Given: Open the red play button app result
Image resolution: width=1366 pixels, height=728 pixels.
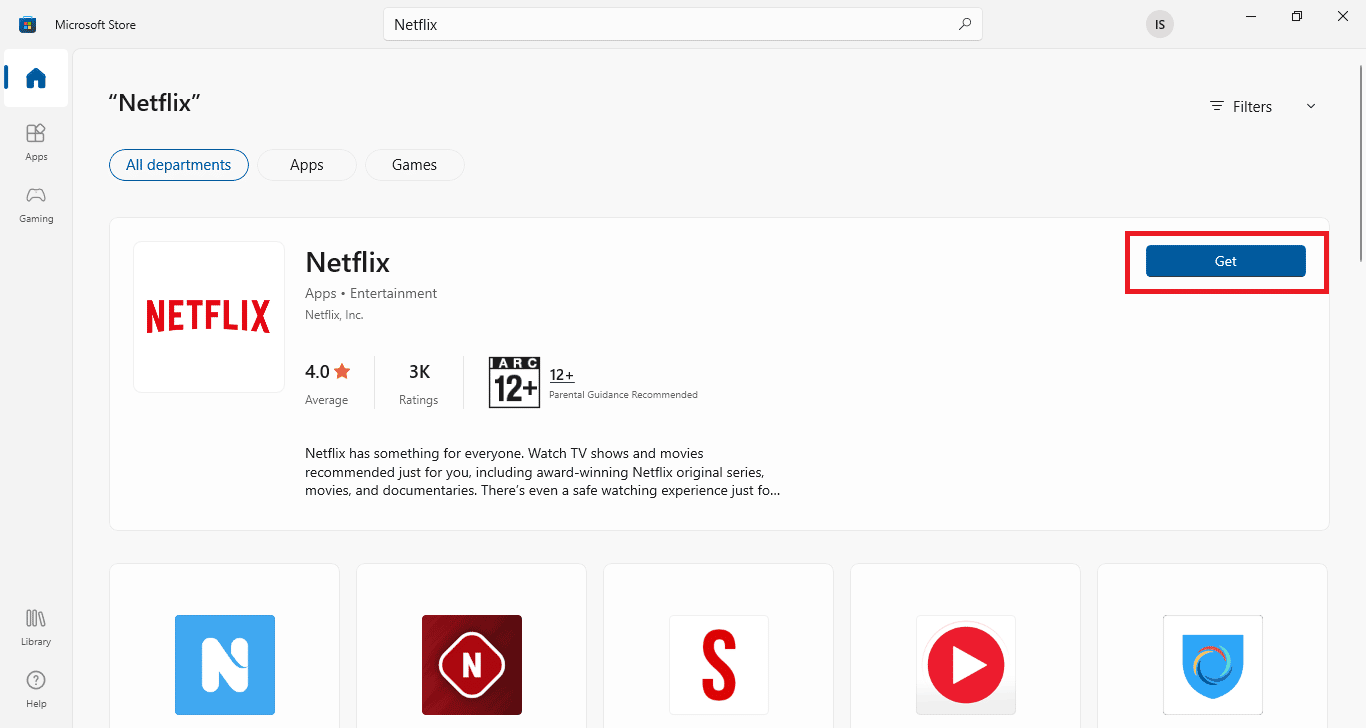Looking at the screenshot, I should [x=966, y=665].
